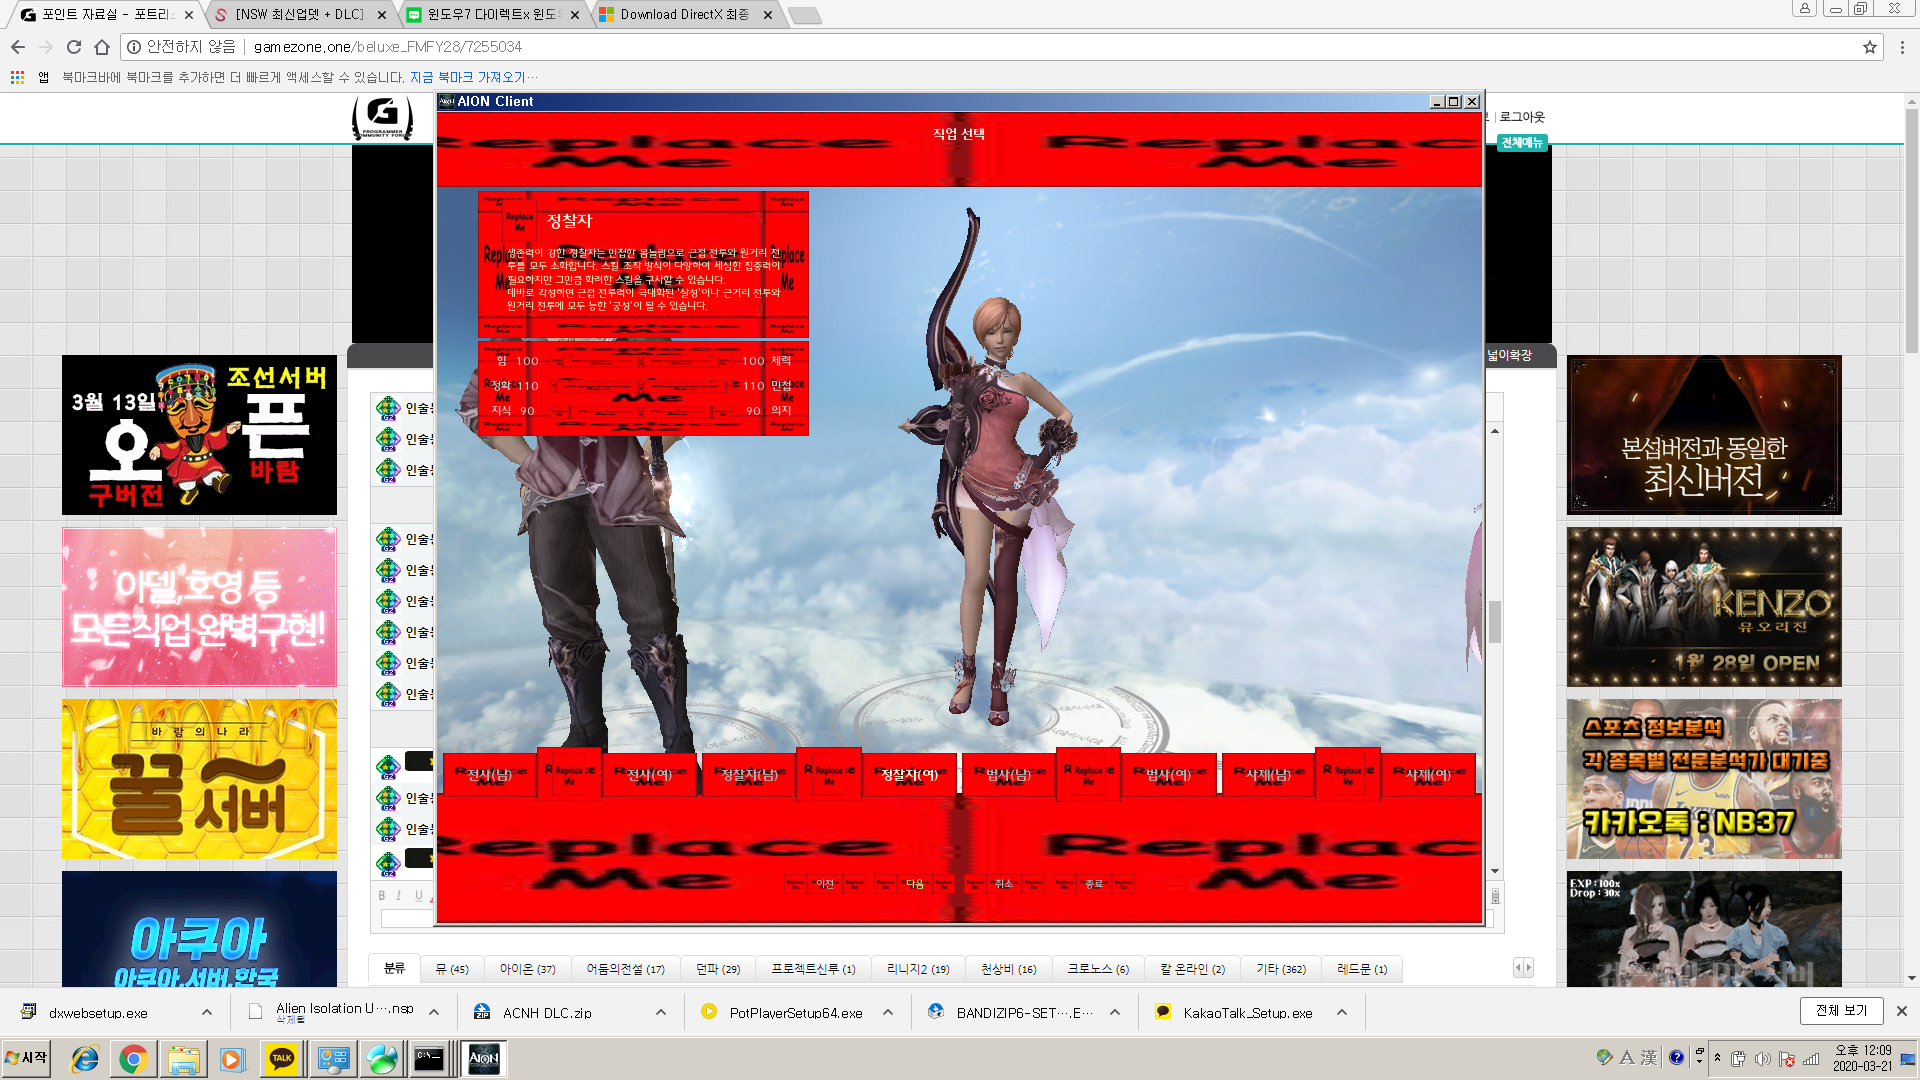The height and width of the screenshot is (1080, 1920).
Task: Click the browser address bar URL
Action: [388, 47]
